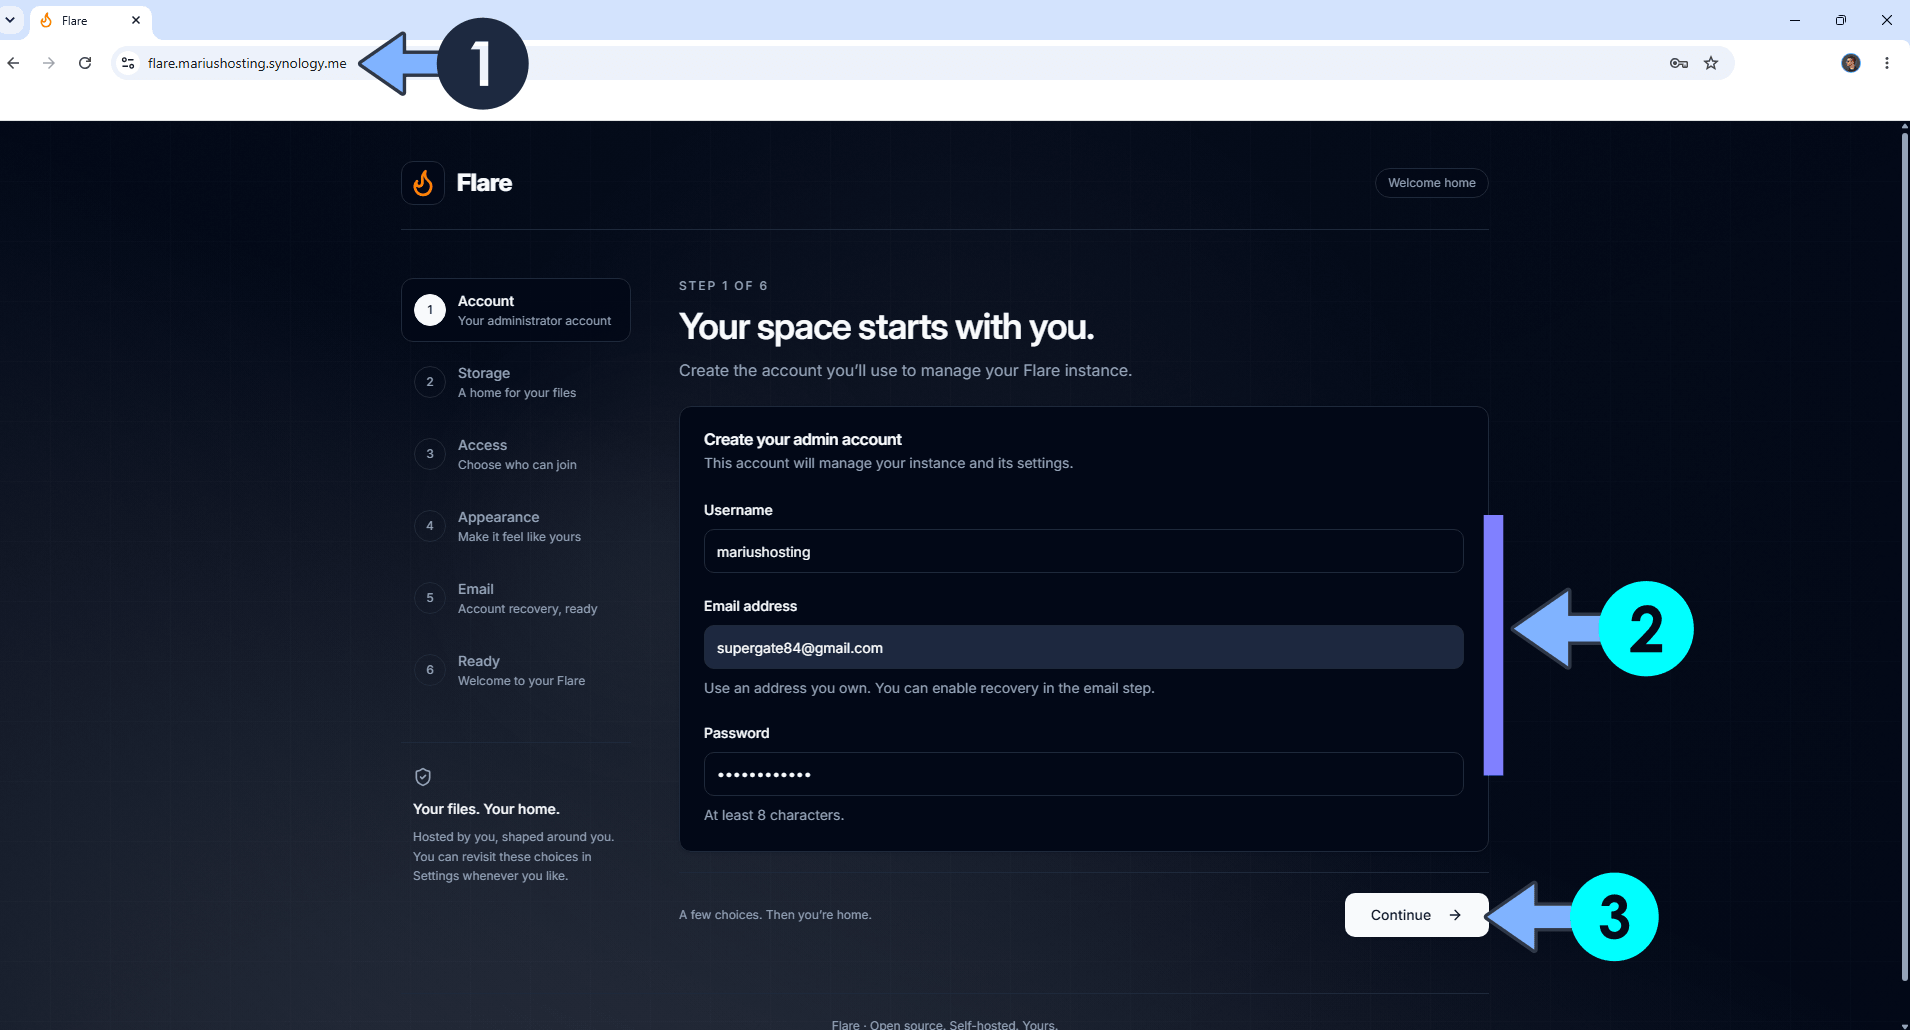
Task: Select step 2 Storage in sidebar
Action: [516, 382]
